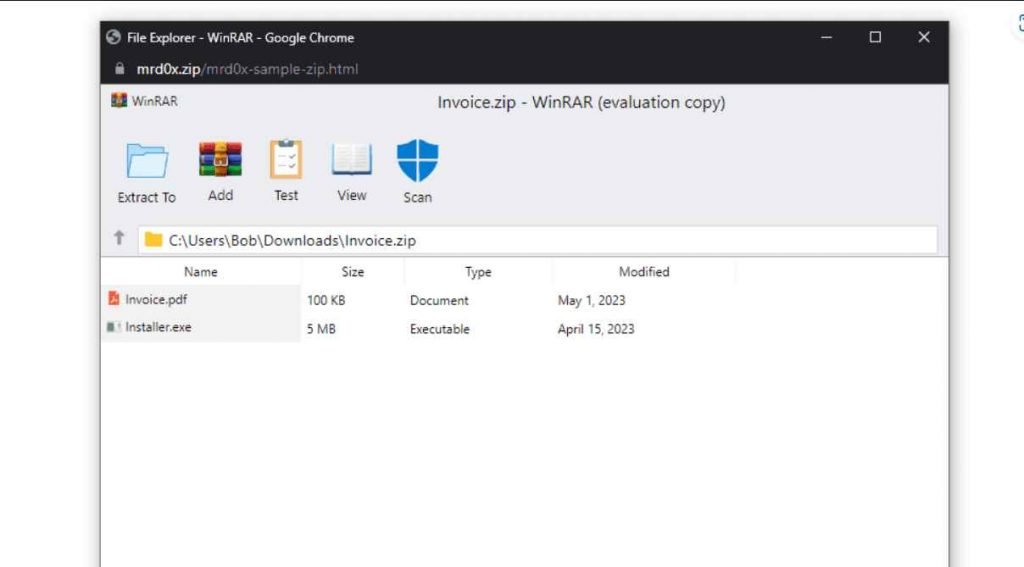The image size is (1024, 567).
Task: Click the globe icon in Chrome title bar
Action: click(x=114, y=37)
